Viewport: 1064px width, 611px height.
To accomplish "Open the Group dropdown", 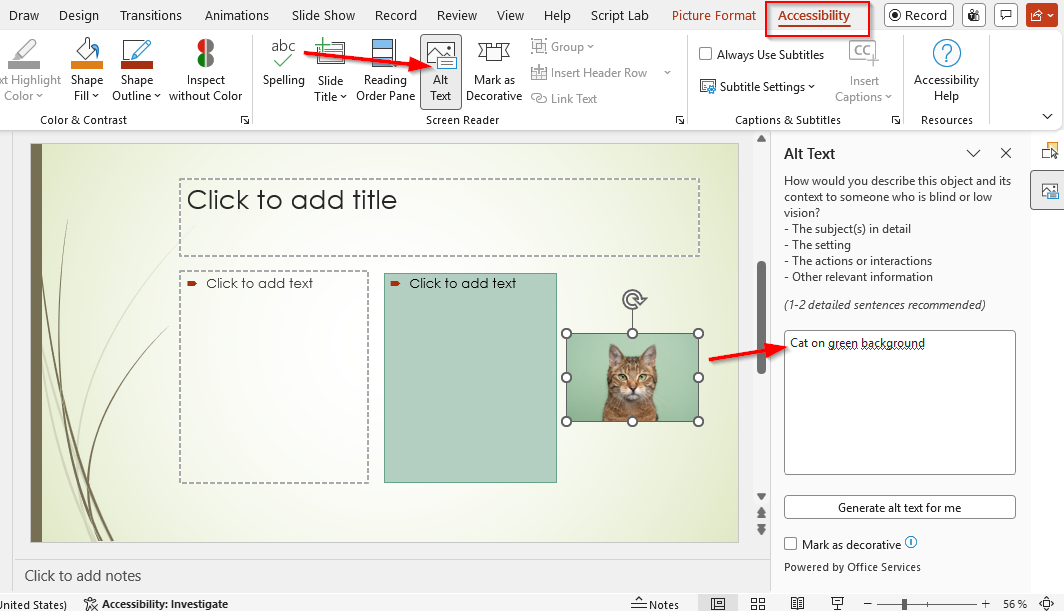I will pyautogui.click(x=563, y=46).
